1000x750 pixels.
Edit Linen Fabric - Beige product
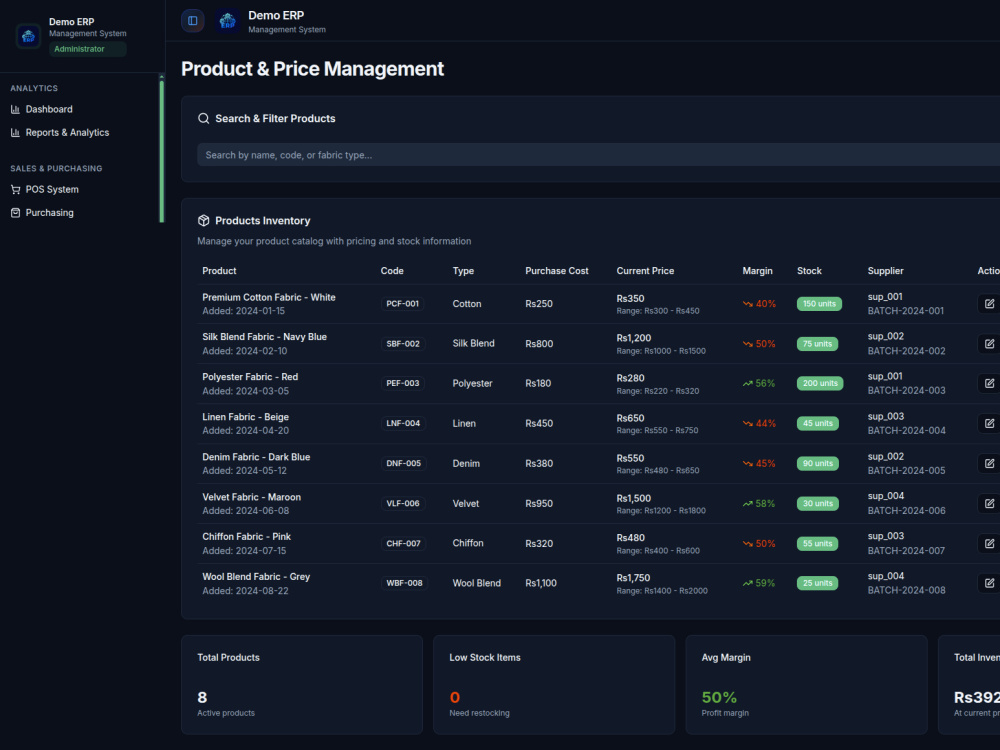point(989,423)
